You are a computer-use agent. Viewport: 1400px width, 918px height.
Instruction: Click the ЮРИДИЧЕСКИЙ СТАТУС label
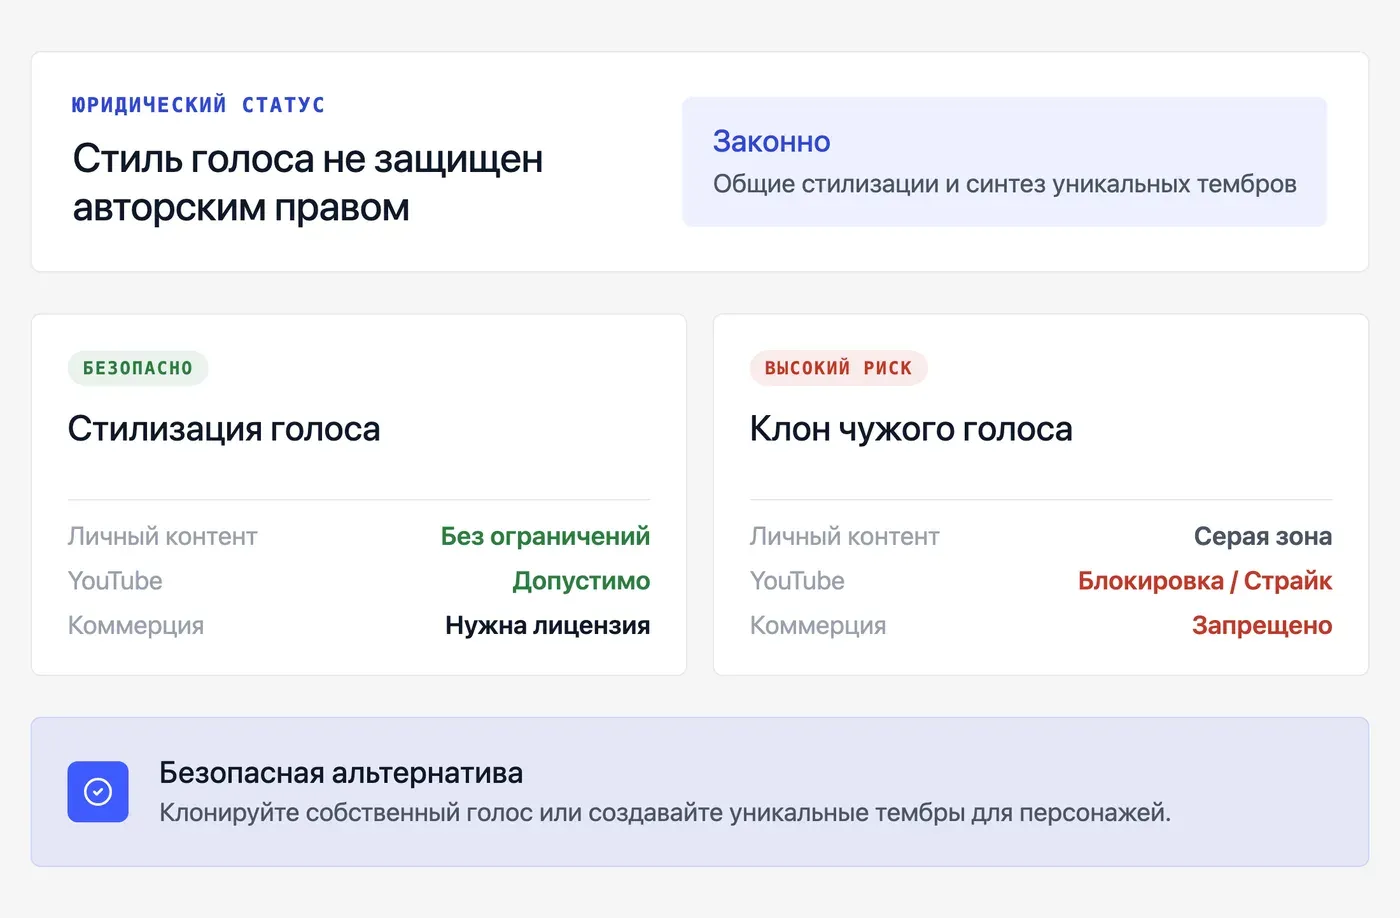(198, 105)
